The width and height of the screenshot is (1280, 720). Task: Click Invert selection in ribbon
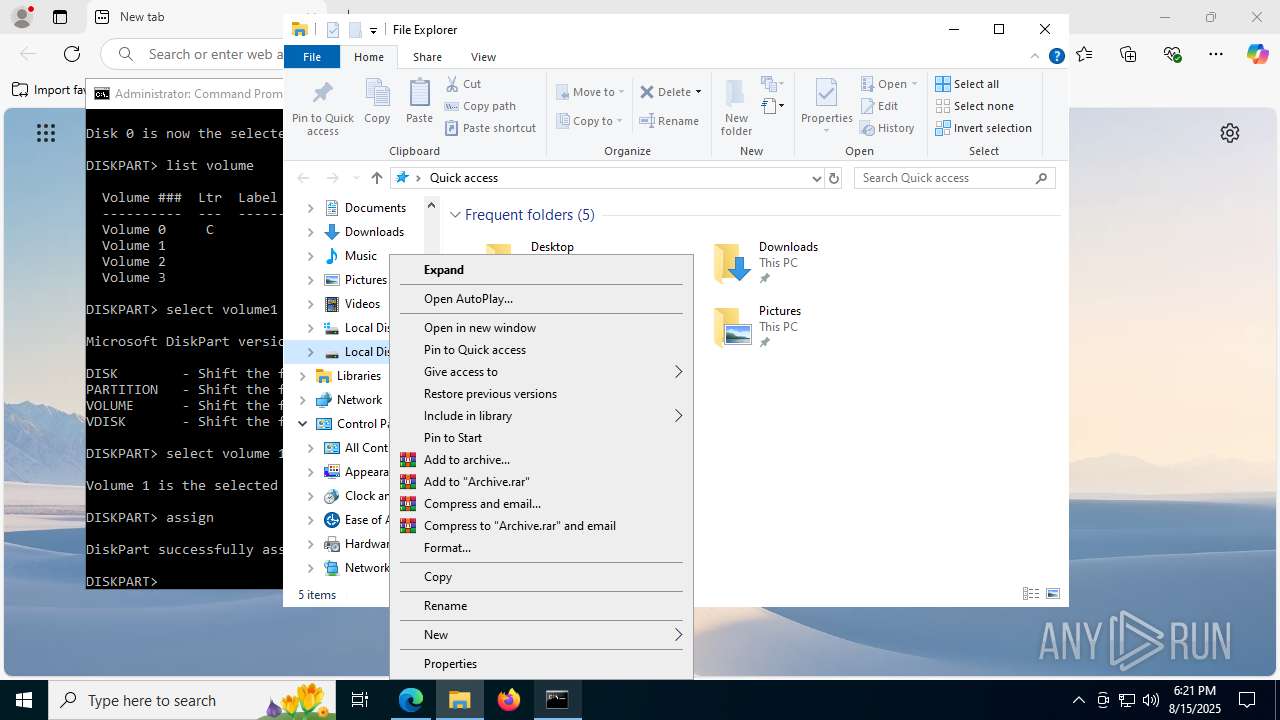coord(983,128)
